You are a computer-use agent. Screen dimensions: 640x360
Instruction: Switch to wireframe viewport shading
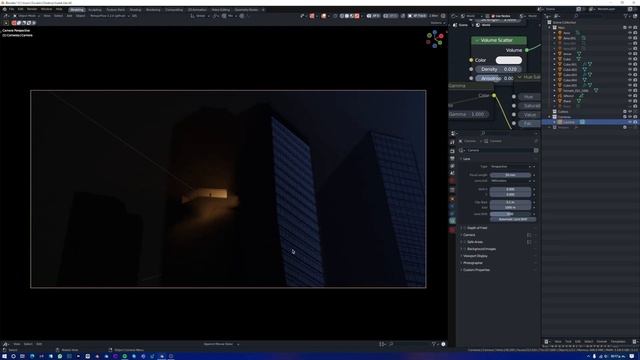342,16
